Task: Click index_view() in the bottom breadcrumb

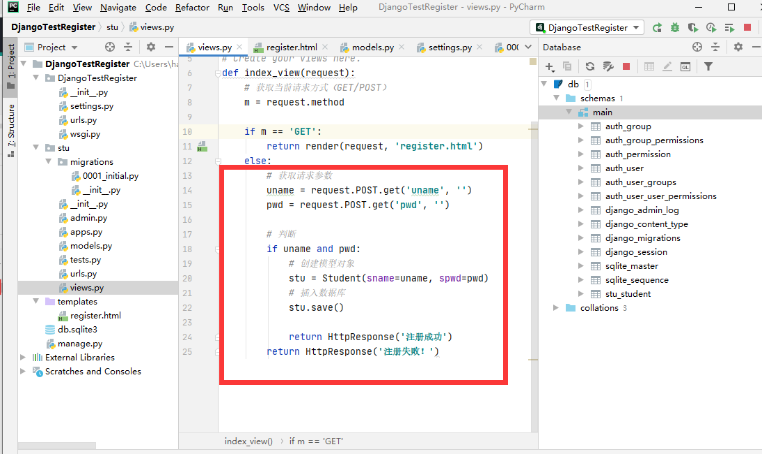Action: (248, 441)
